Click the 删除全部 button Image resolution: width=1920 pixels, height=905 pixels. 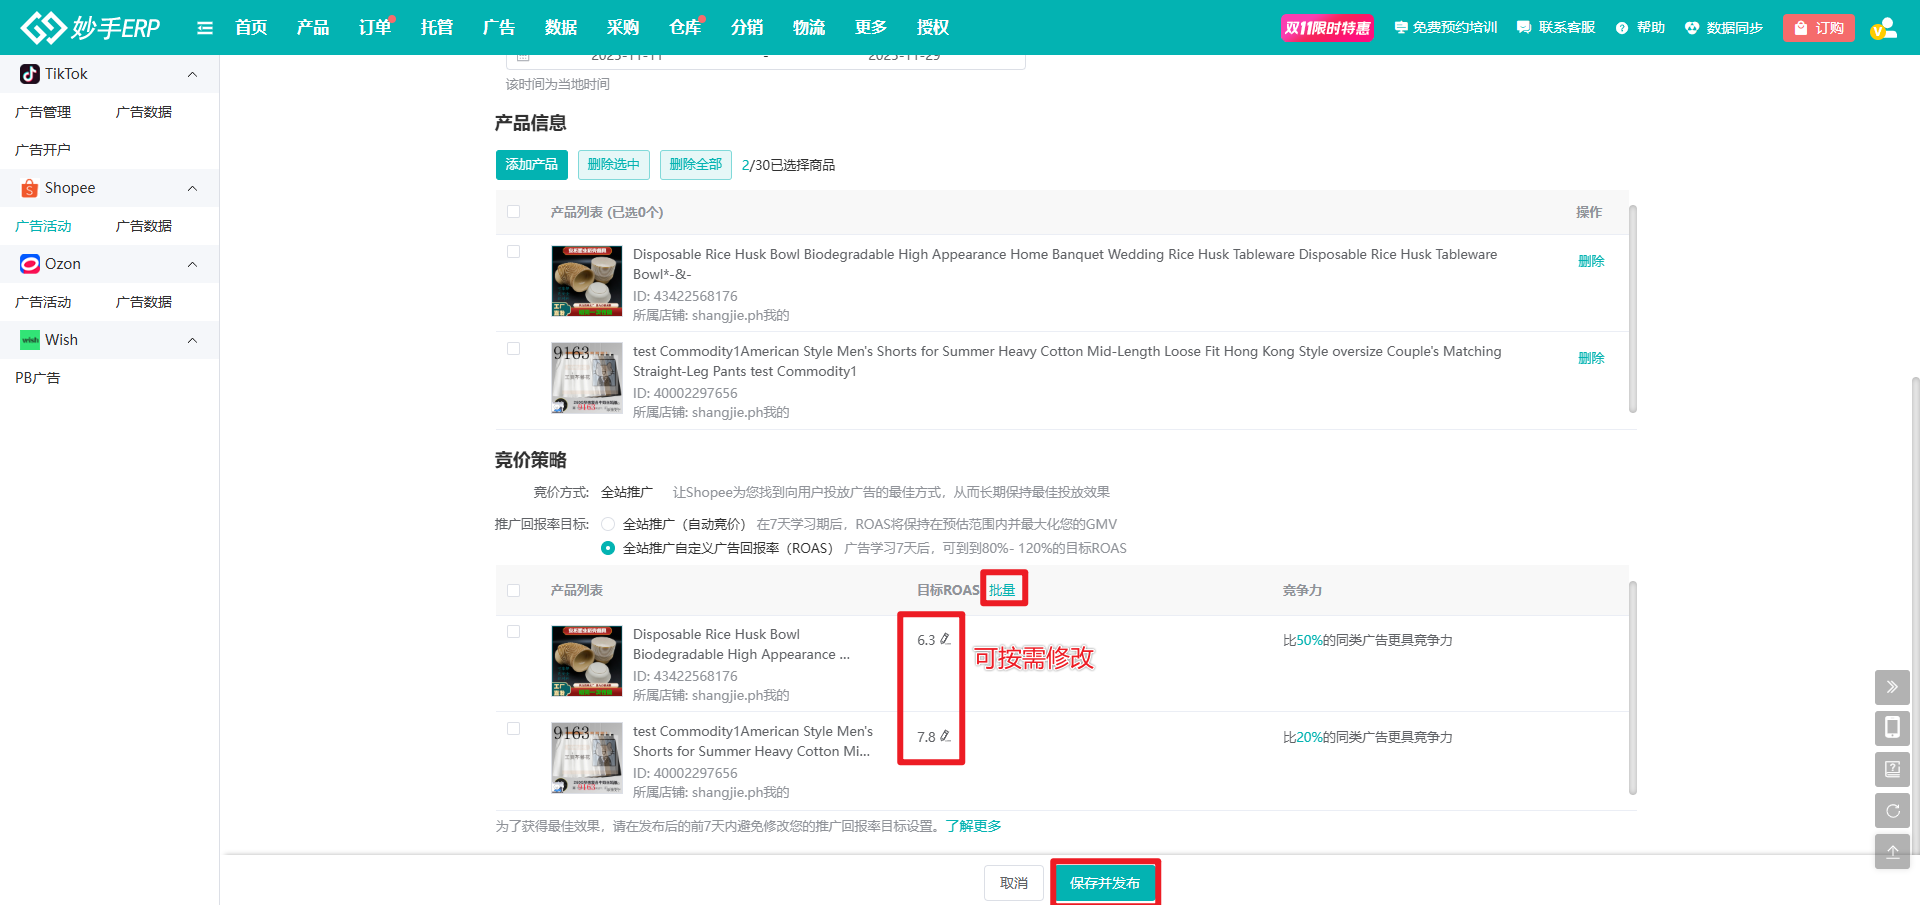(696, 165)
